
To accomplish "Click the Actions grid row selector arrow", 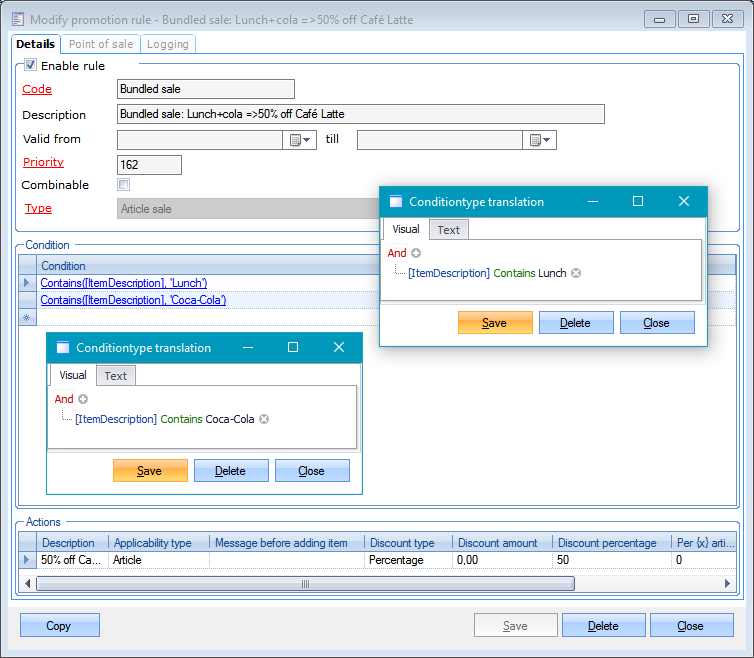I will tap(27, 560).
